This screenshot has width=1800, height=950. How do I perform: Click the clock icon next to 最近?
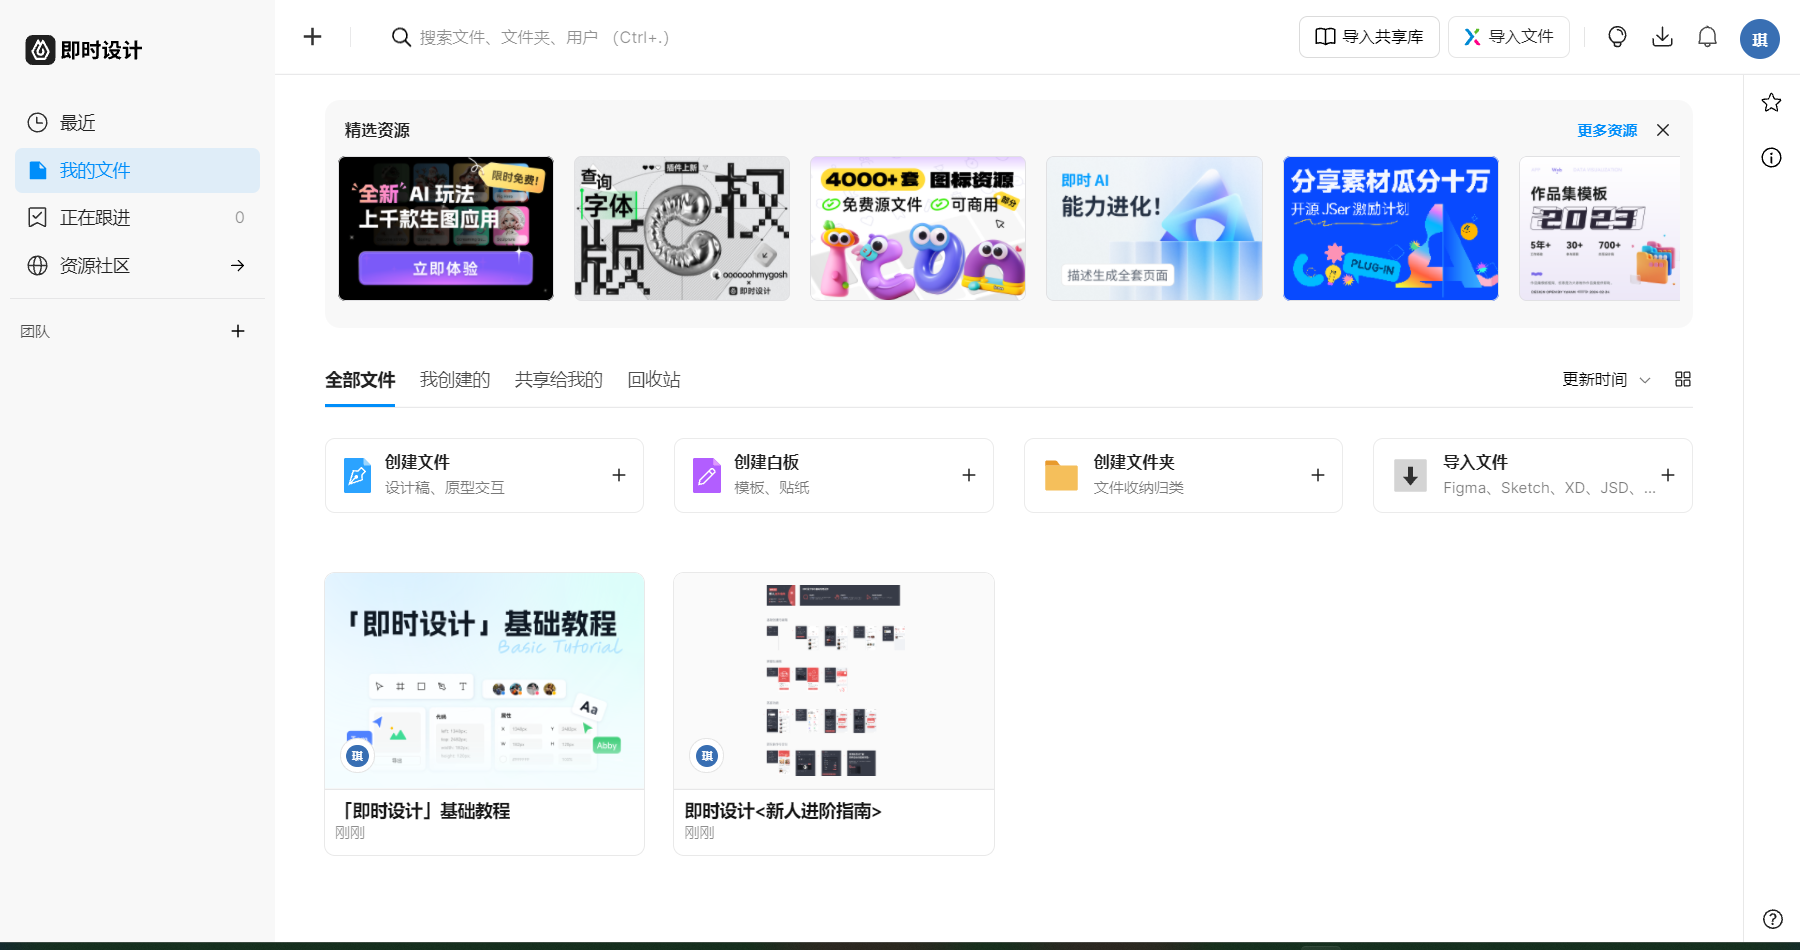pyautogui.click(x=37, y=122)
